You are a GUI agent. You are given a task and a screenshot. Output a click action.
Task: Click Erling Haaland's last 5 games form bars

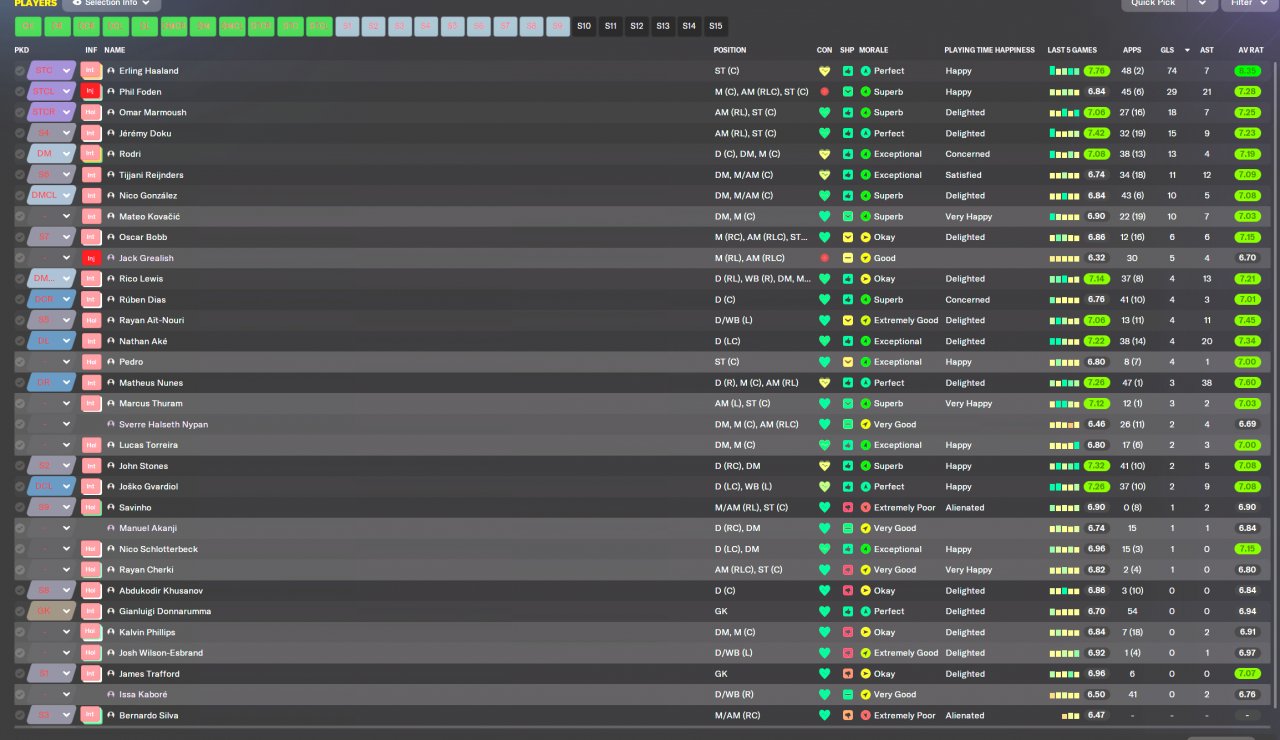(1064, 71)
